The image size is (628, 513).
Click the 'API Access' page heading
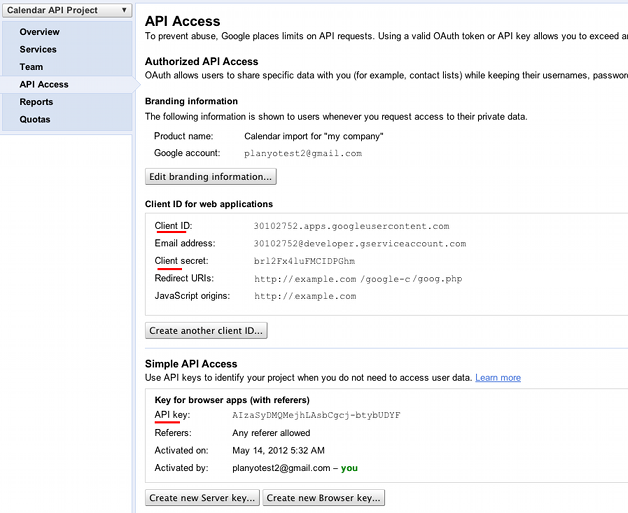[183, 21]
